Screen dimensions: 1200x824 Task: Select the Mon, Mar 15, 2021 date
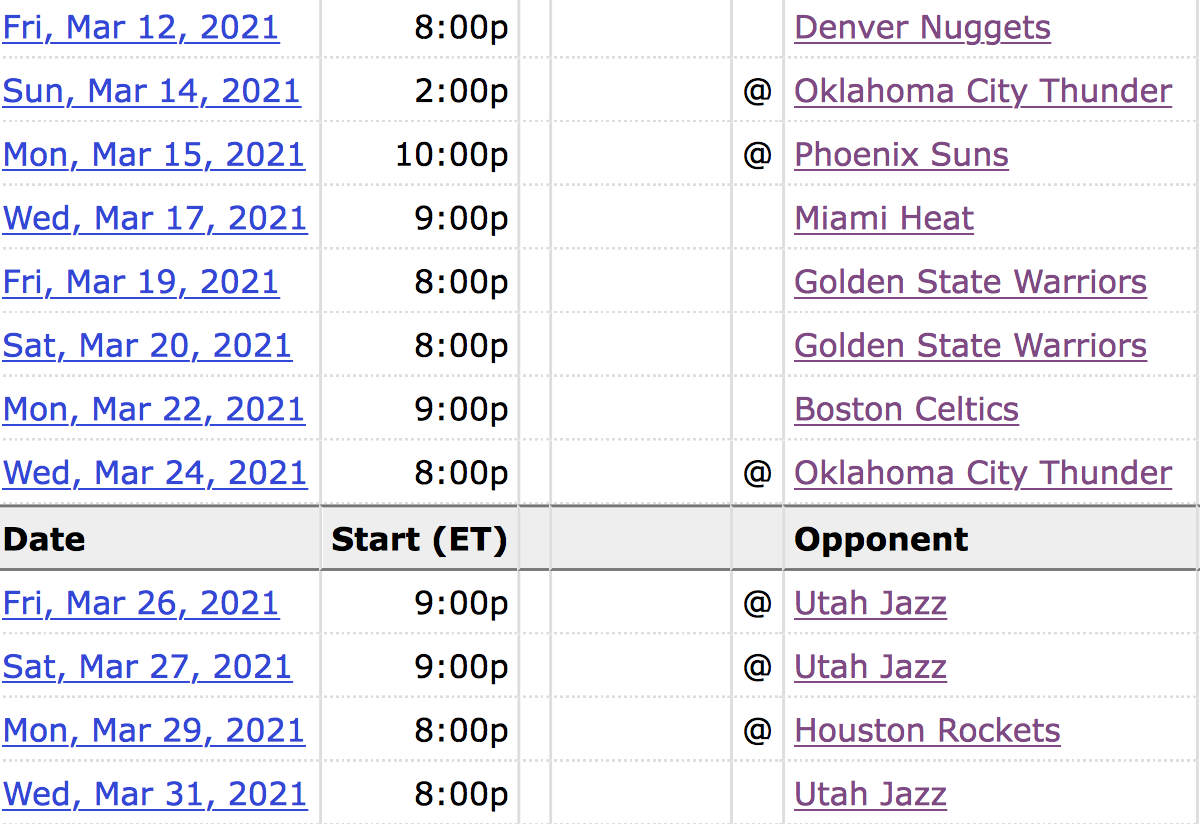coord(154,155)
